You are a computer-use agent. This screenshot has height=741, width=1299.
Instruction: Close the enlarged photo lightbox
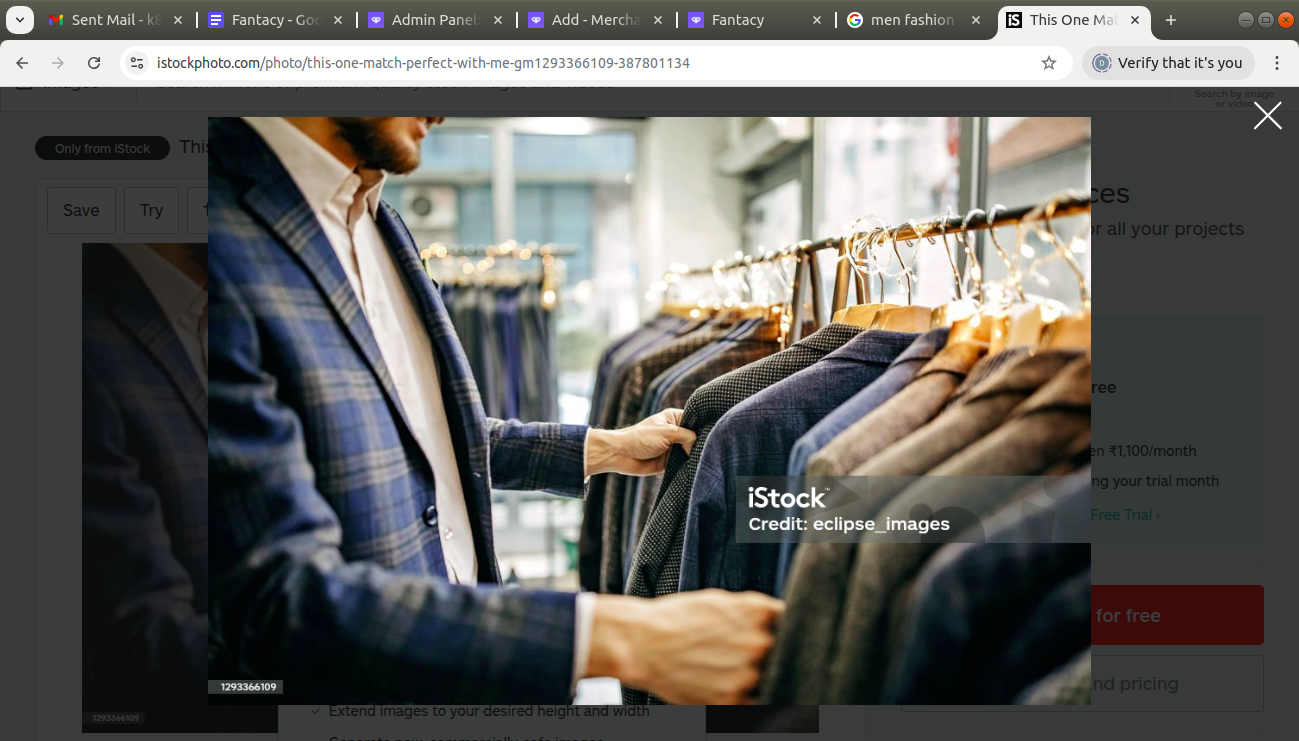pos(1268,116)
